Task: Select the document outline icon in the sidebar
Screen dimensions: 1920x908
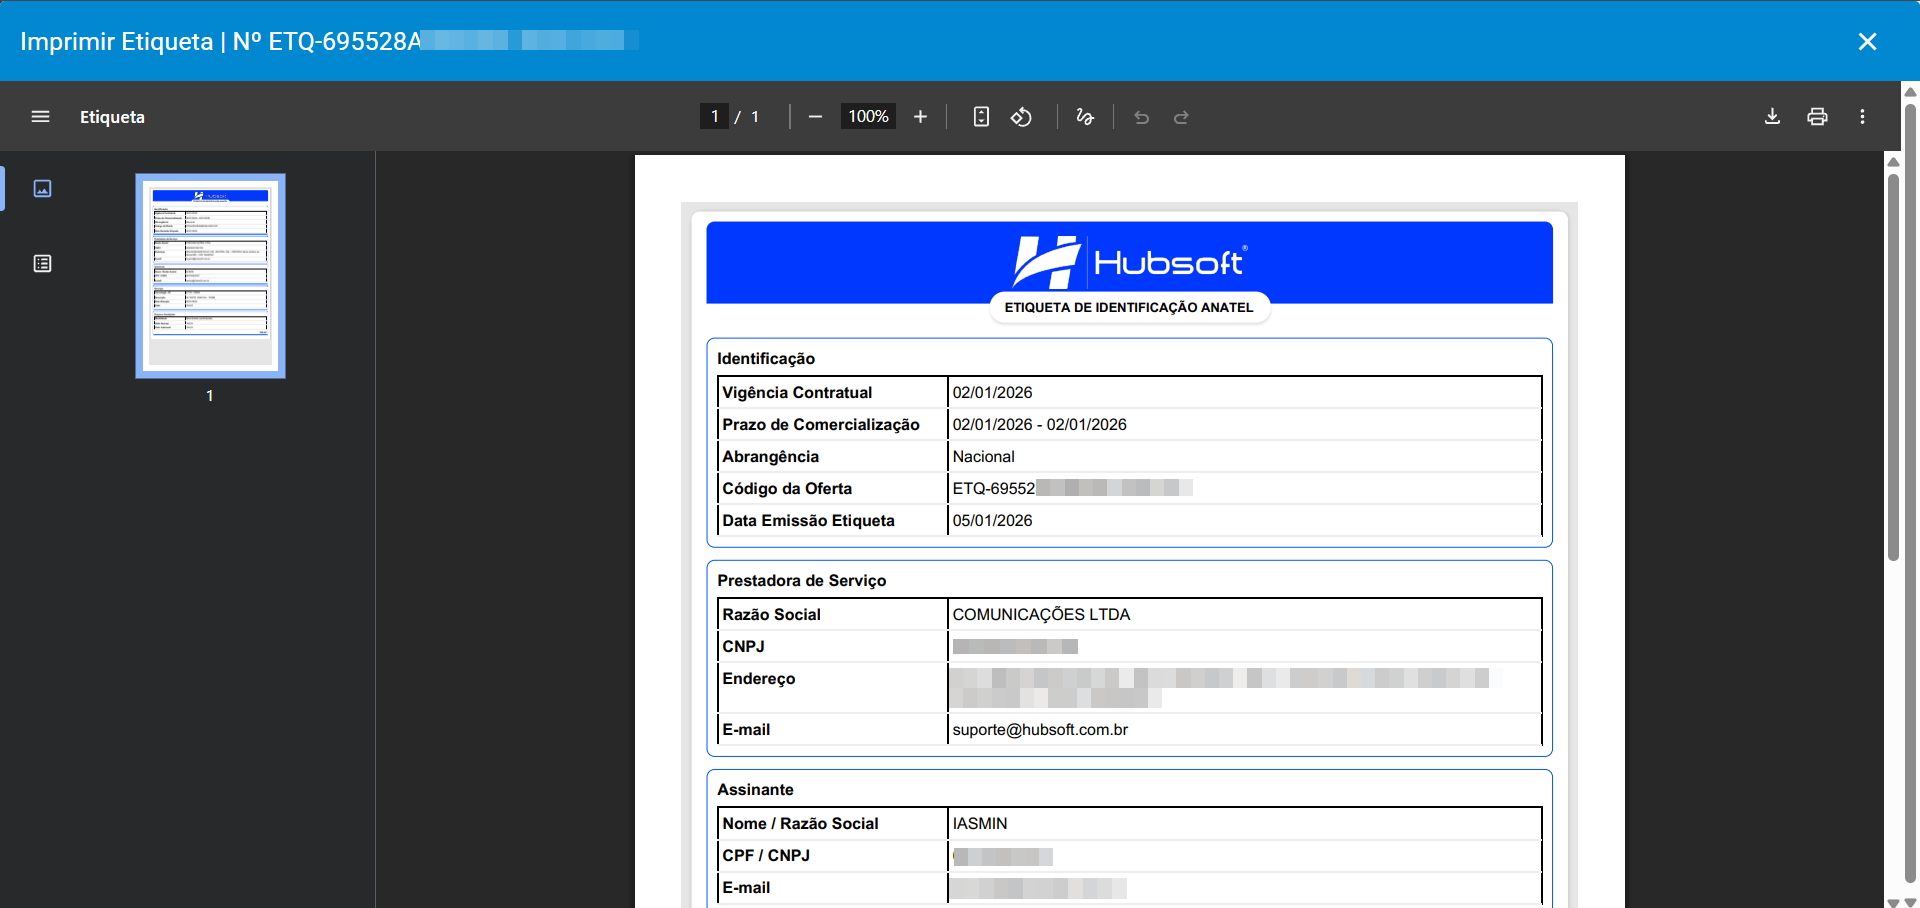Action: [41, 263]
